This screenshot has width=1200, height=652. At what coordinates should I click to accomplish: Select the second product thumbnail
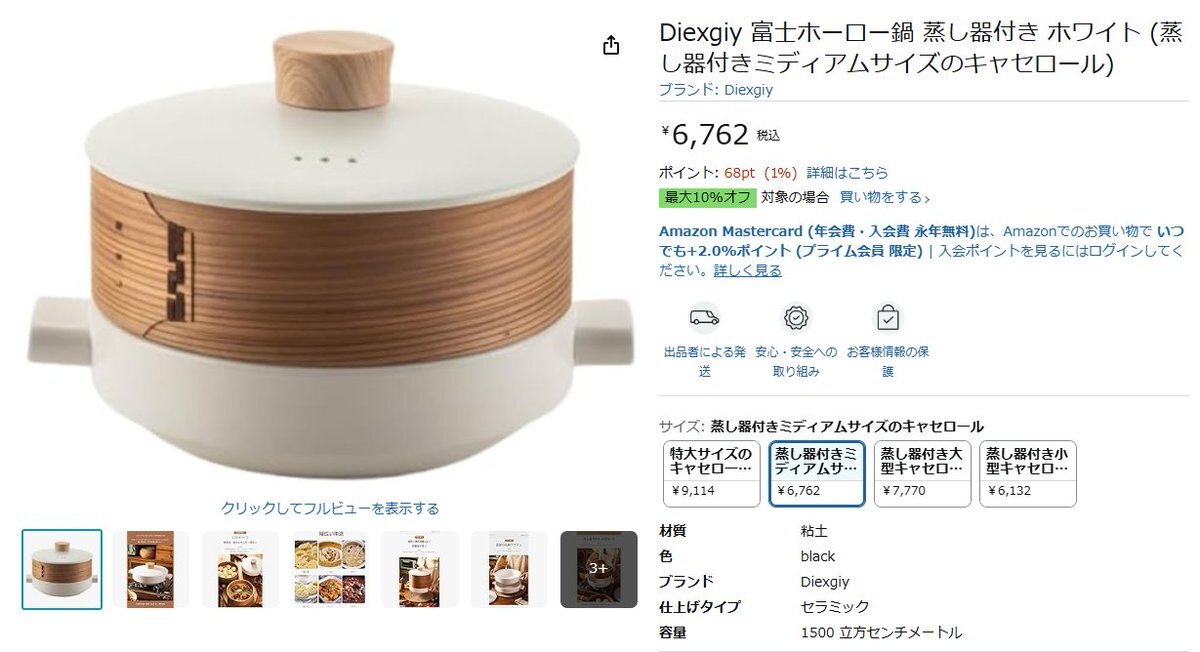tap(150, 569)
